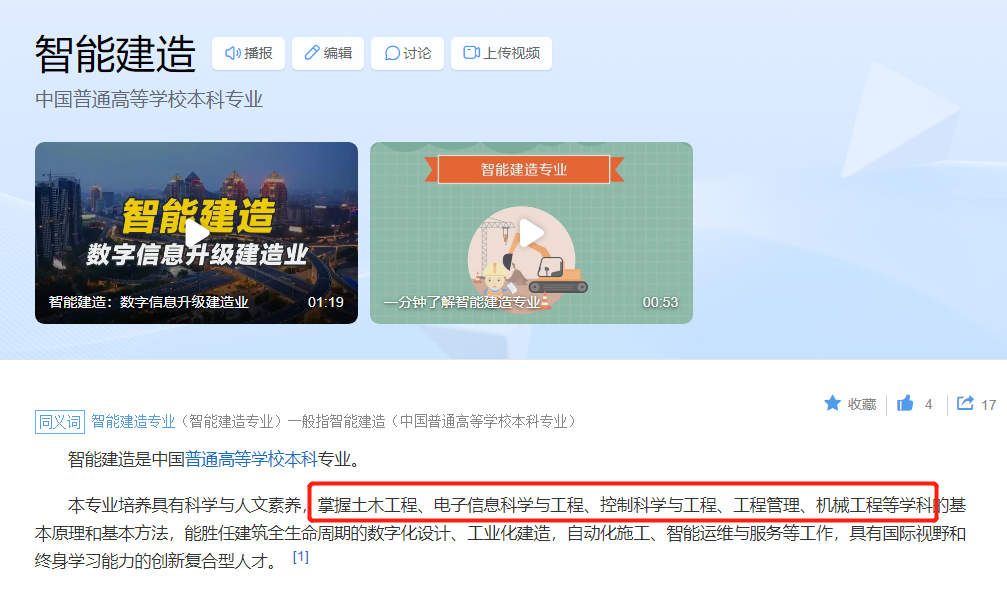
Task: Click the 收藏 text label
Action: (862, 404)
